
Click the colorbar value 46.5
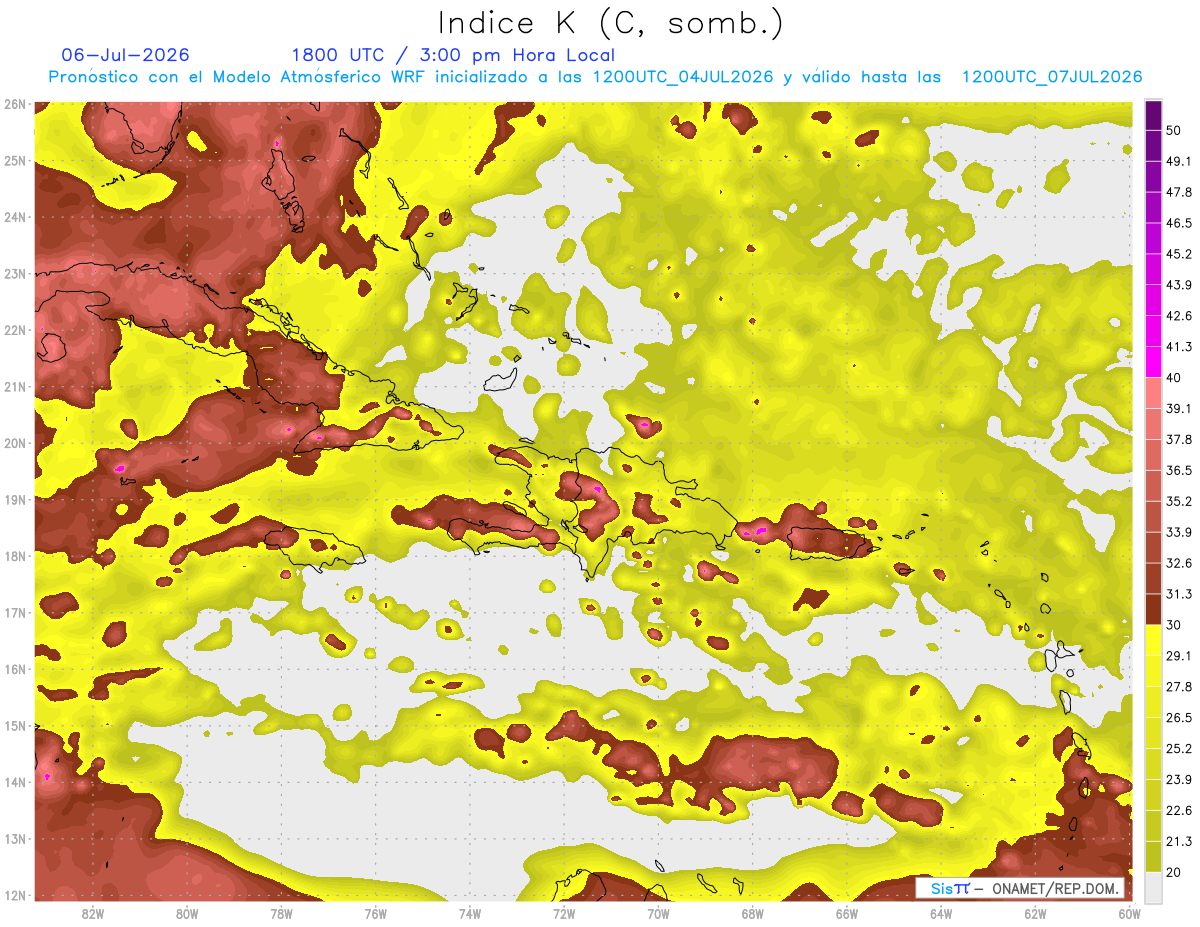(1179, 223)
